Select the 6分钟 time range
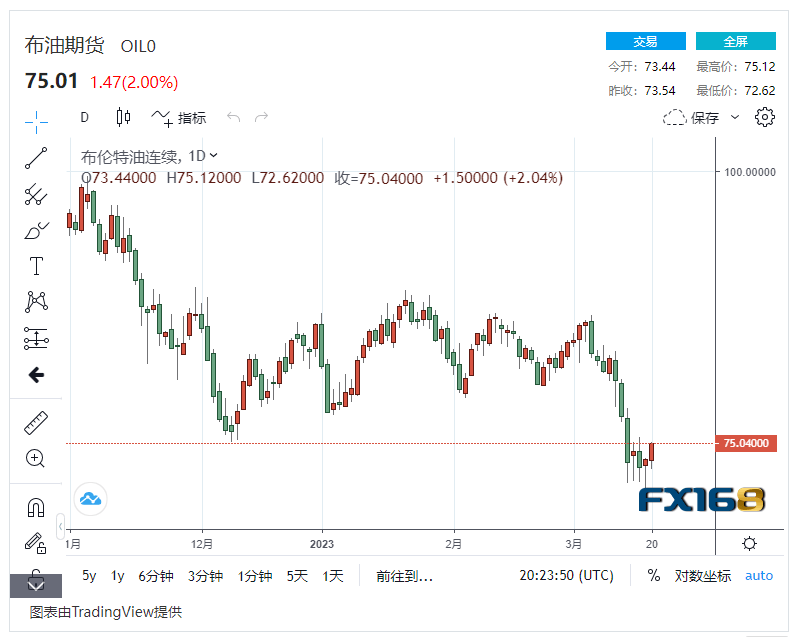Viewport: 798px width, 637px height. pyautogui.click(x=156, y=576)
